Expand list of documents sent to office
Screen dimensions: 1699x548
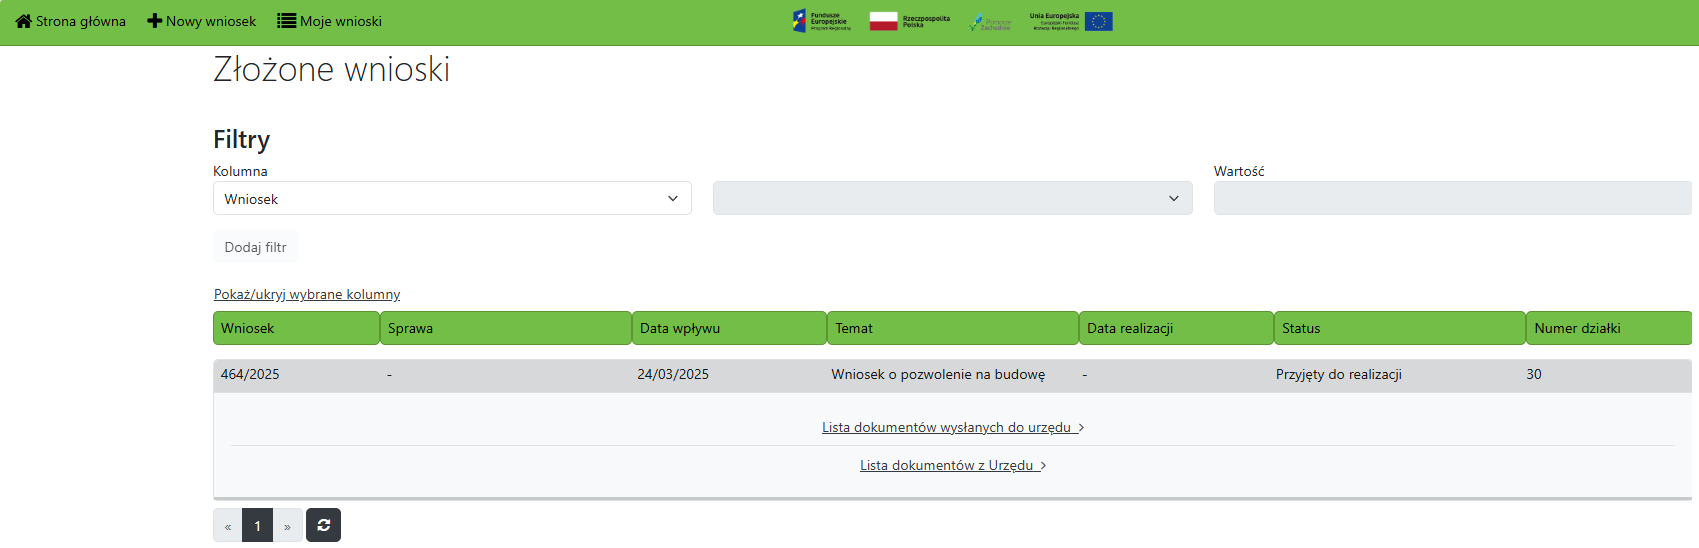pos(952,427)
